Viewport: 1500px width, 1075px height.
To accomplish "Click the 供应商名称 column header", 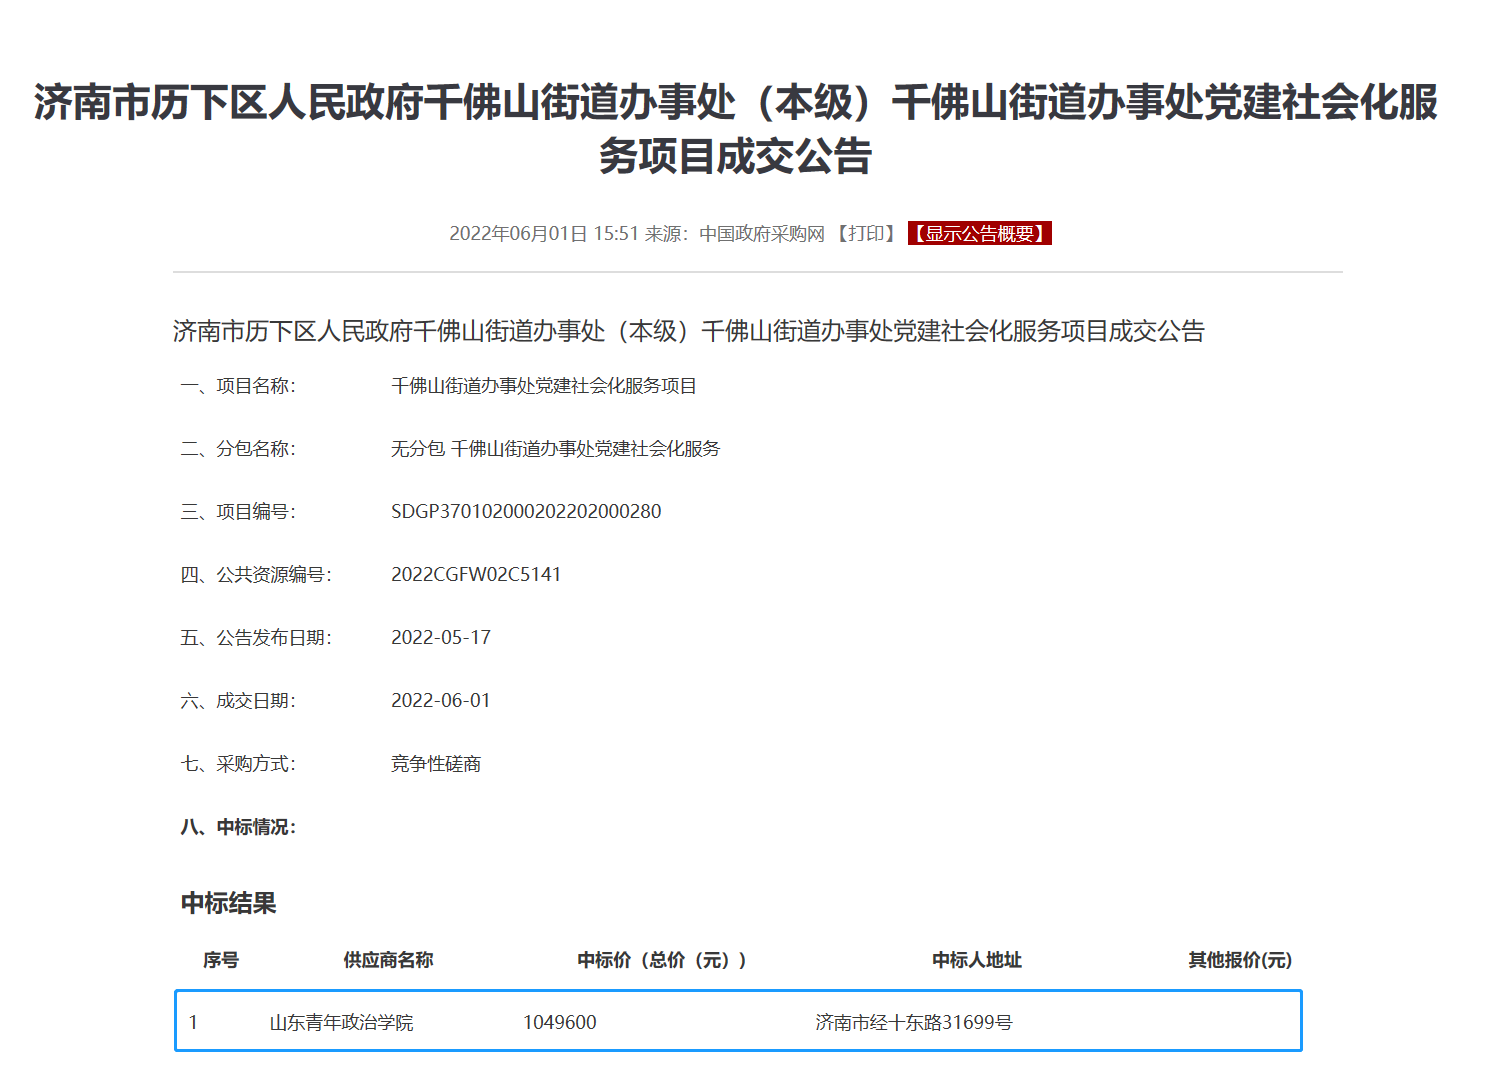I will coord(388,960).
